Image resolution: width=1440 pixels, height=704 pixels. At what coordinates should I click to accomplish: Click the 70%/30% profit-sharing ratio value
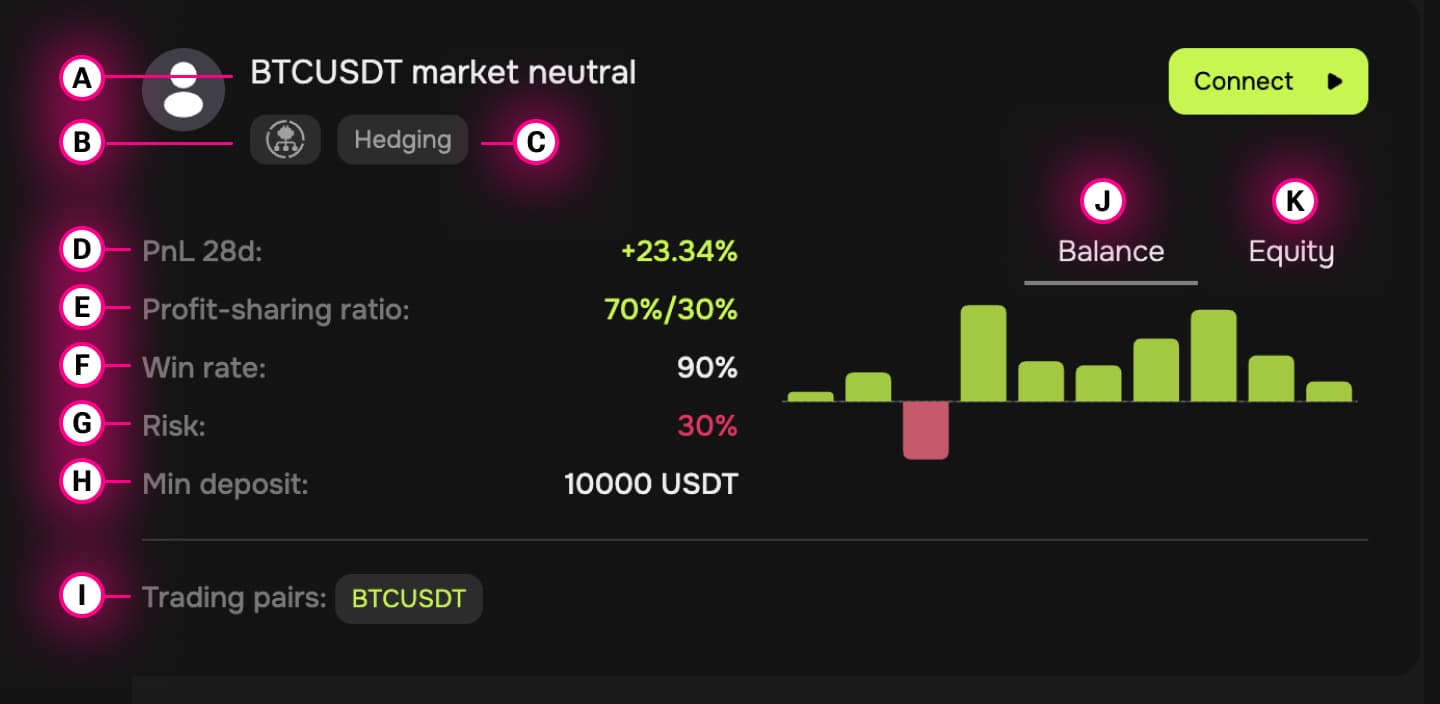pyautogui.click(x=671, y=310)
